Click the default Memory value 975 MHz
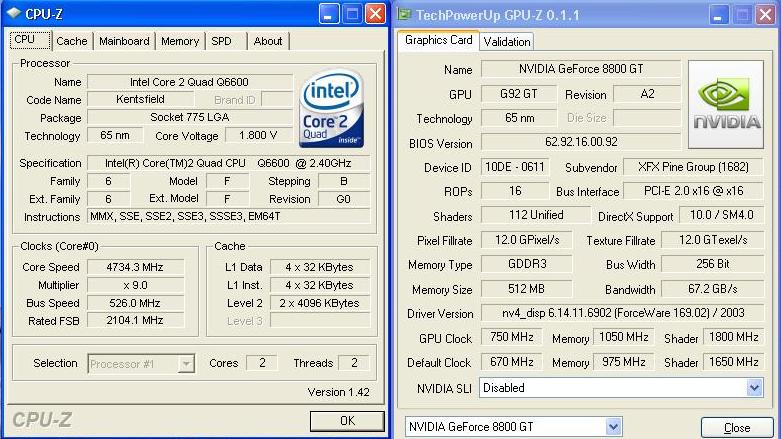The image size is (781, 439). point(624,362)
